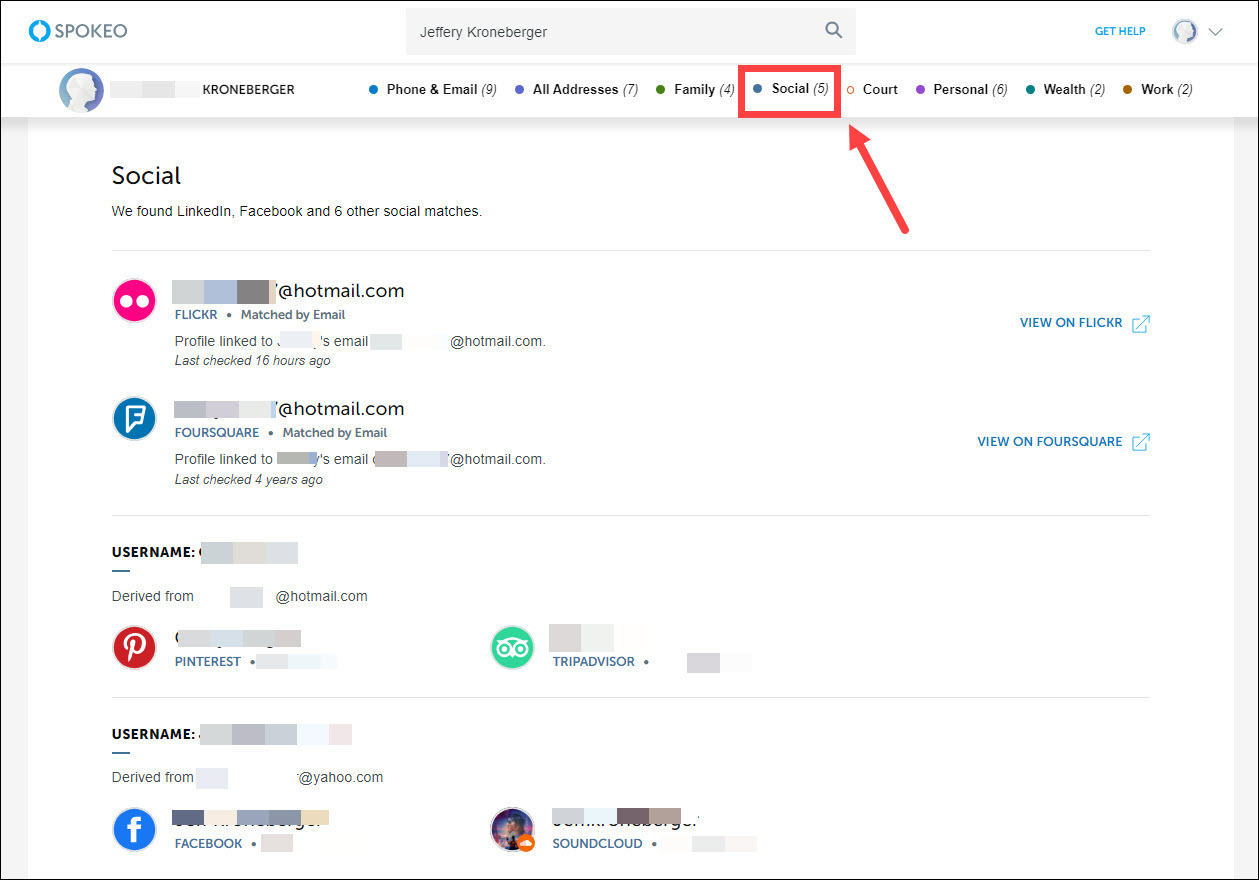Switch to the Wealth tab
The image size is (1259, 880).
pyautogui.click(x=1065, y=89)
